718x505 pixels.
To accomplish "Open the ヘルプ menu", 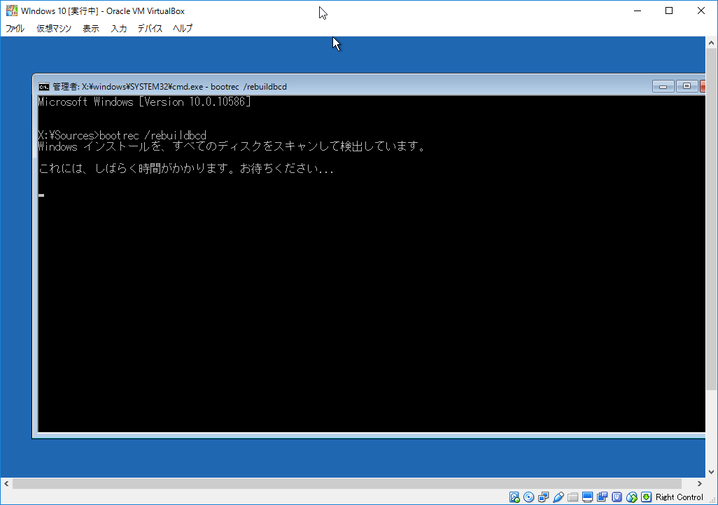I will click(x=182, y=28).
